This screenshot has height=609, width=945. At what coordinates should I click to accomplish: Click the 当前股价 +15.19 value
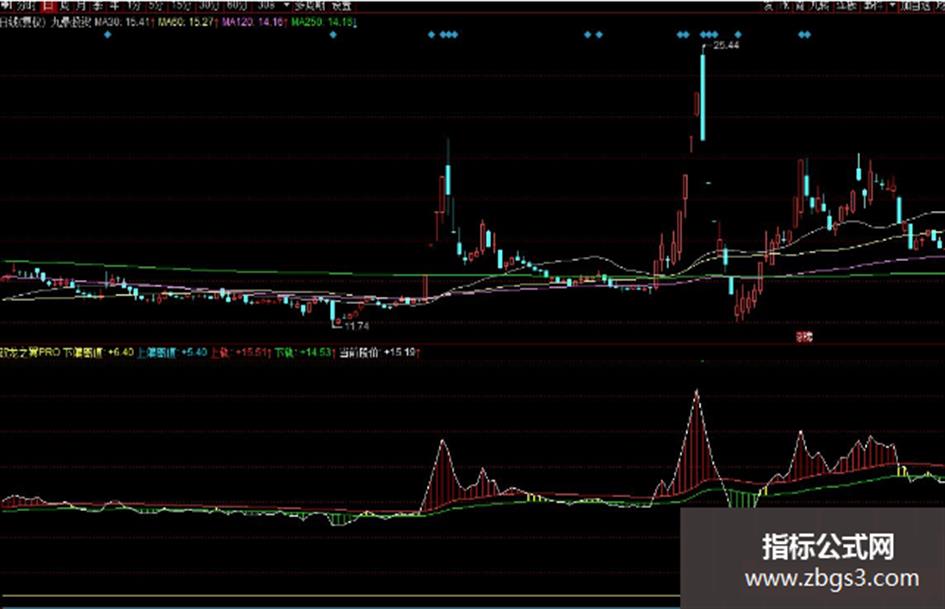coord(378,352)
